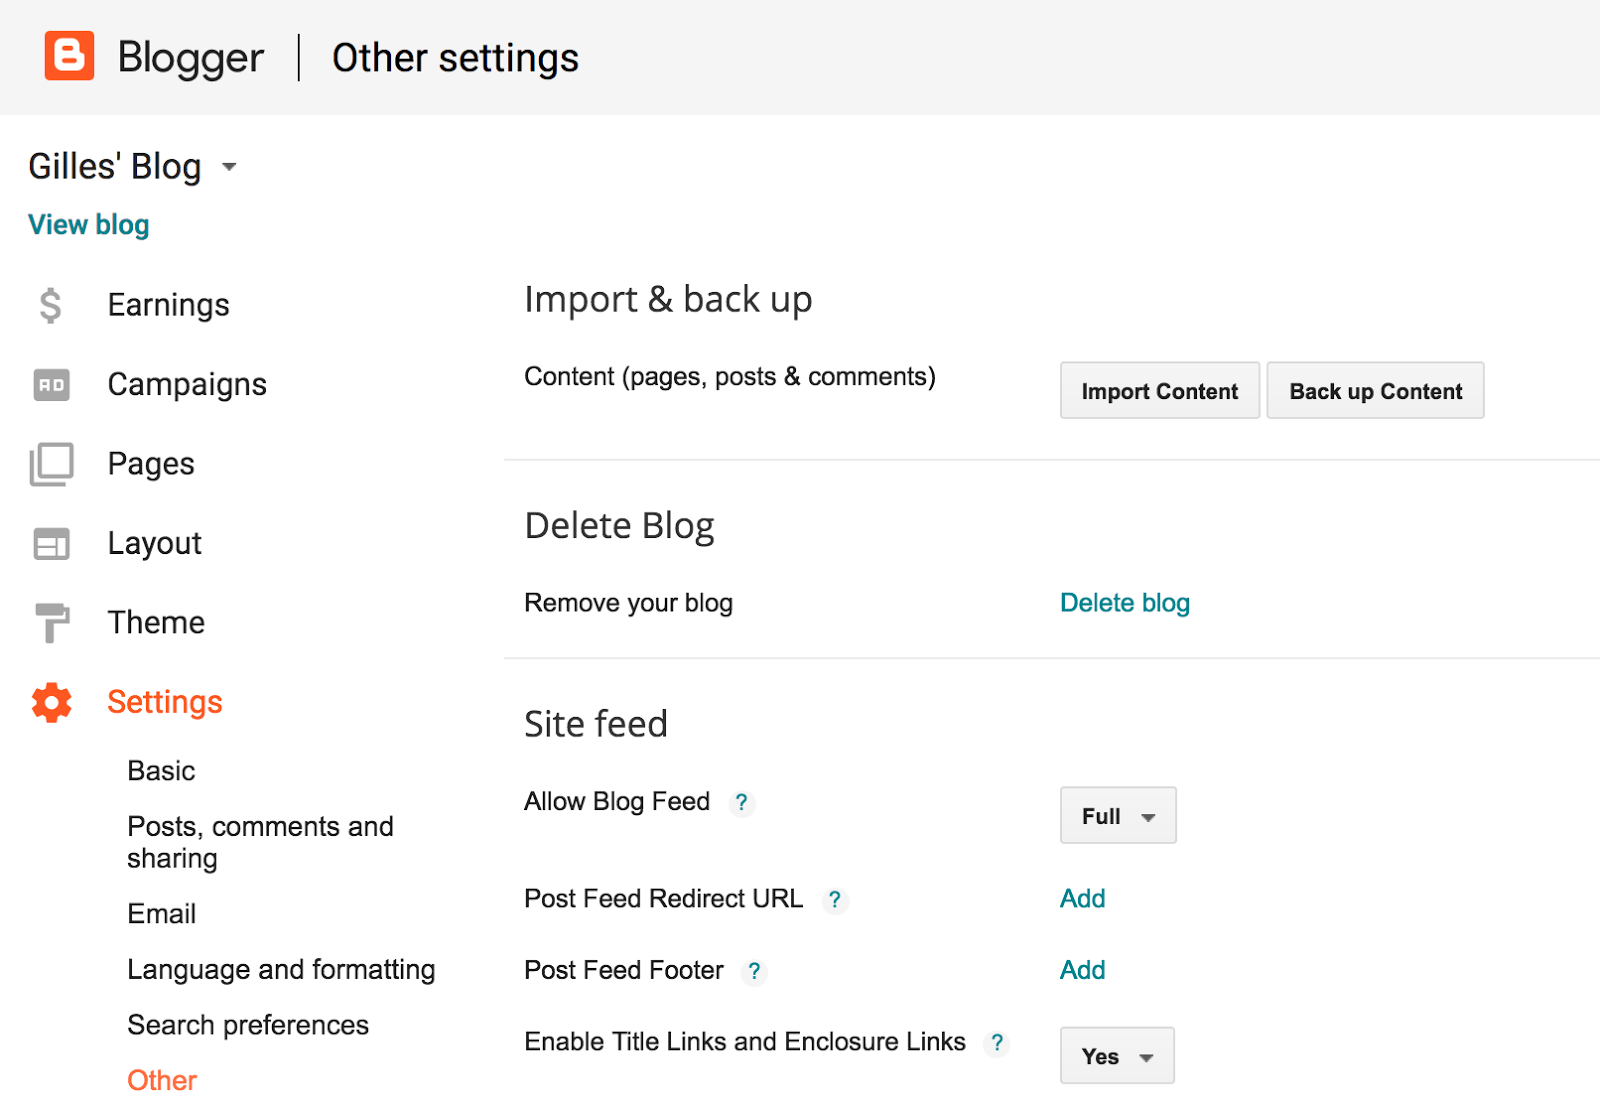Go to Basic settings submenu

coord(161,771)
